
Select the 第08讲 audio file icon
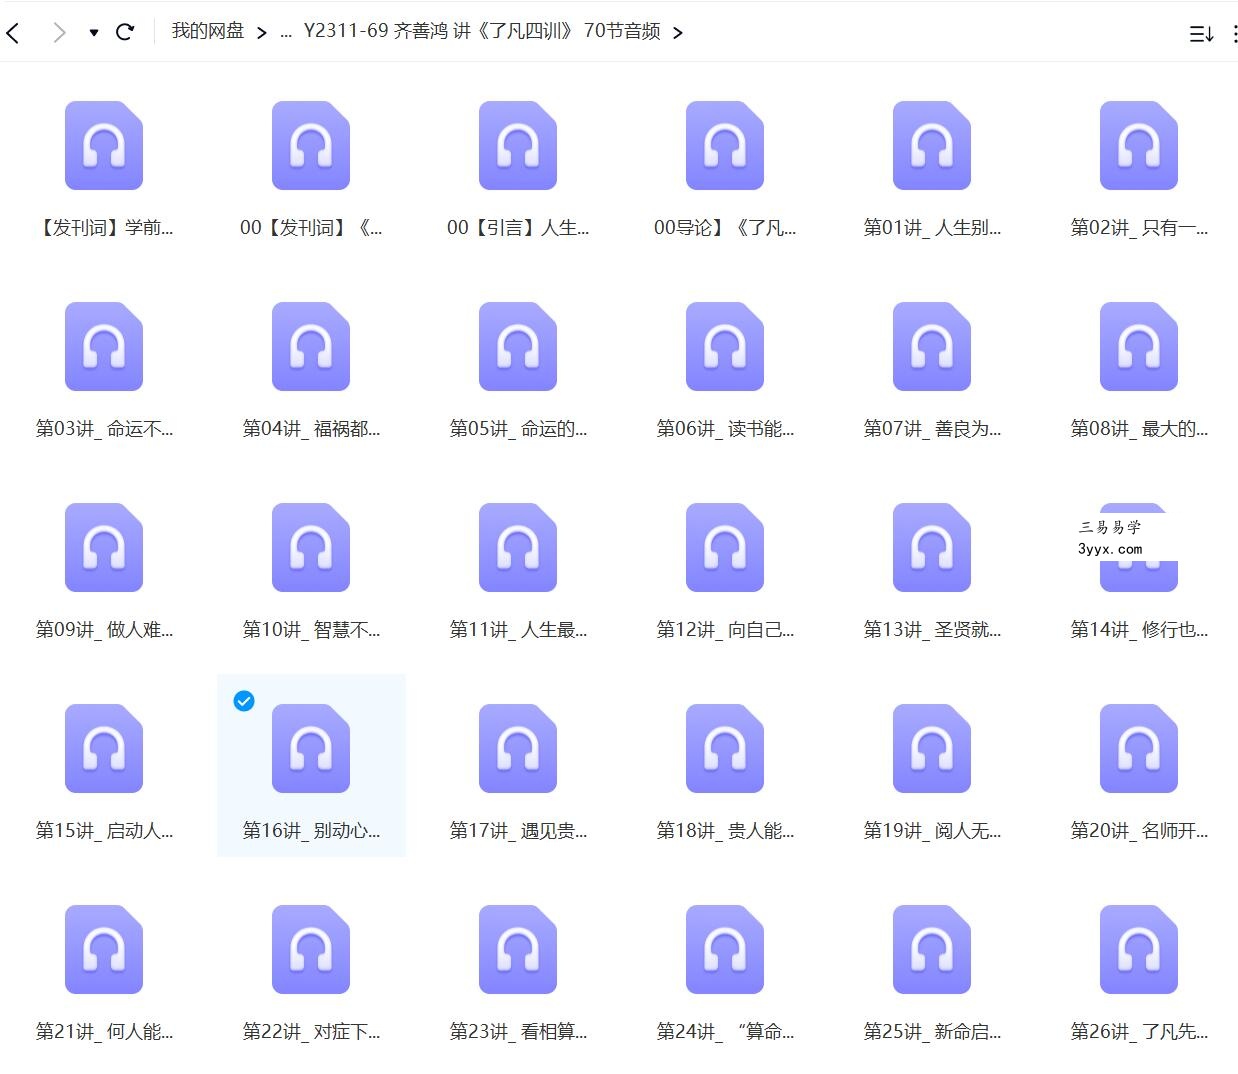click(1139, 346)
